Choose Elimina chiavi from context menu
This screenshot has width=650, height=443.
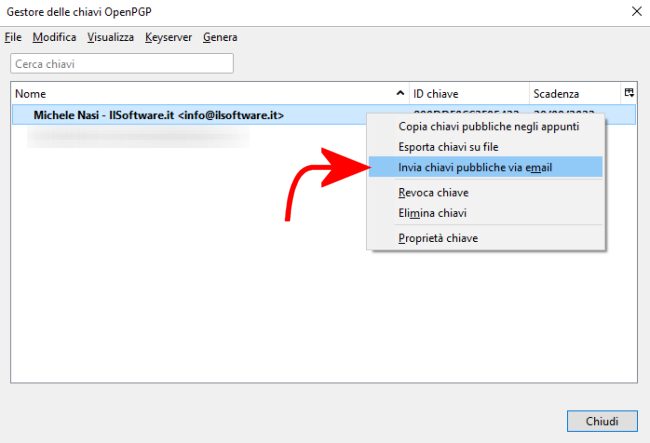coord(485,213)
